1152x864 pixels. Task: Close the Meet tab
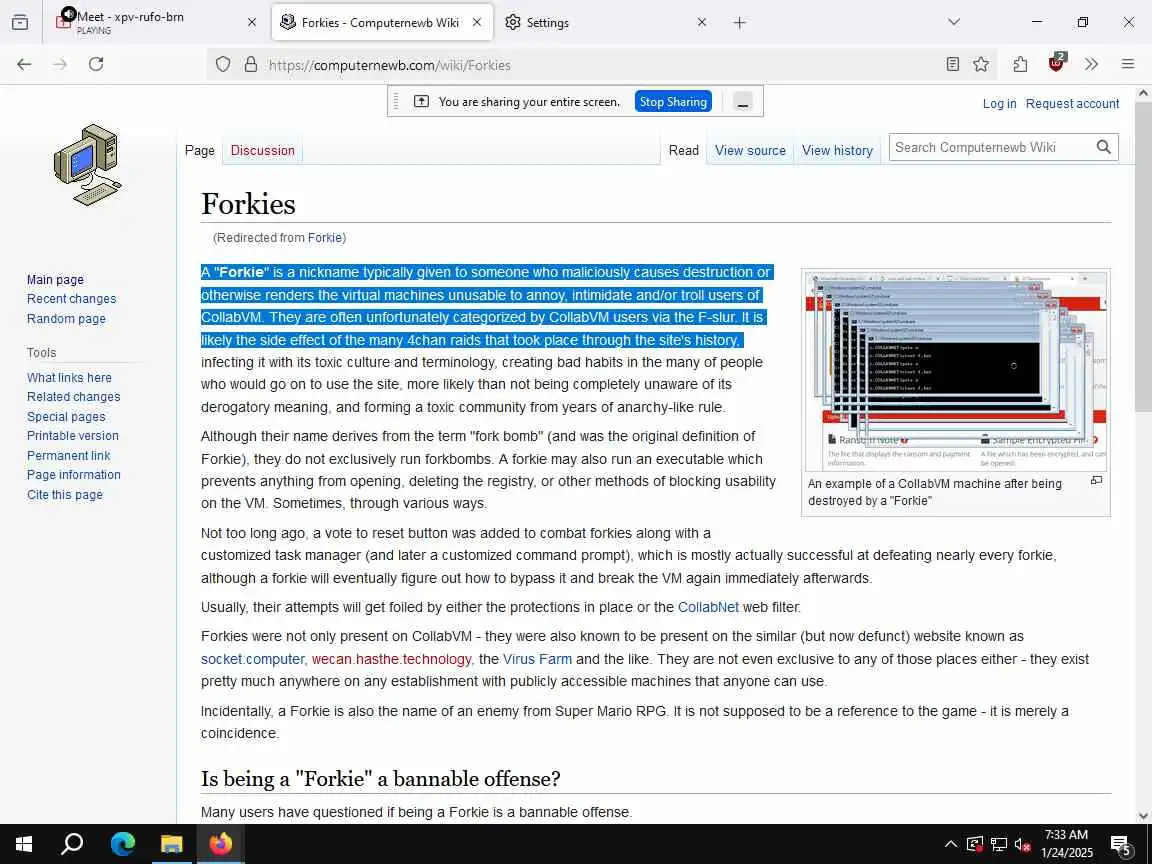click(252, 23)
